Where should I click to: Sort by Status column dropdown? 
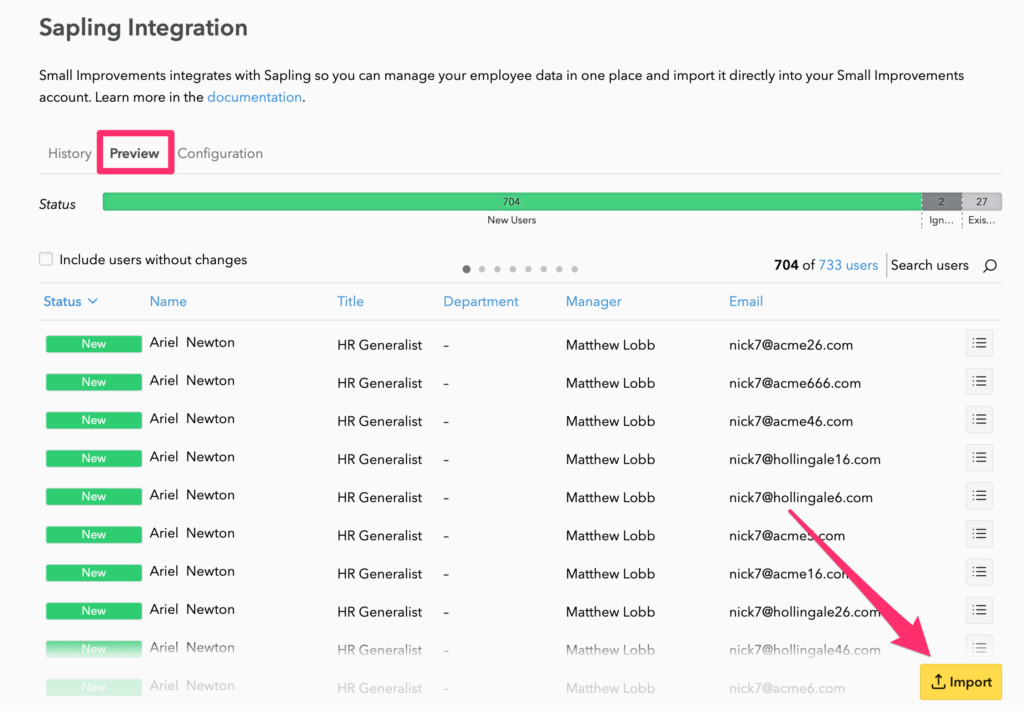70,301
